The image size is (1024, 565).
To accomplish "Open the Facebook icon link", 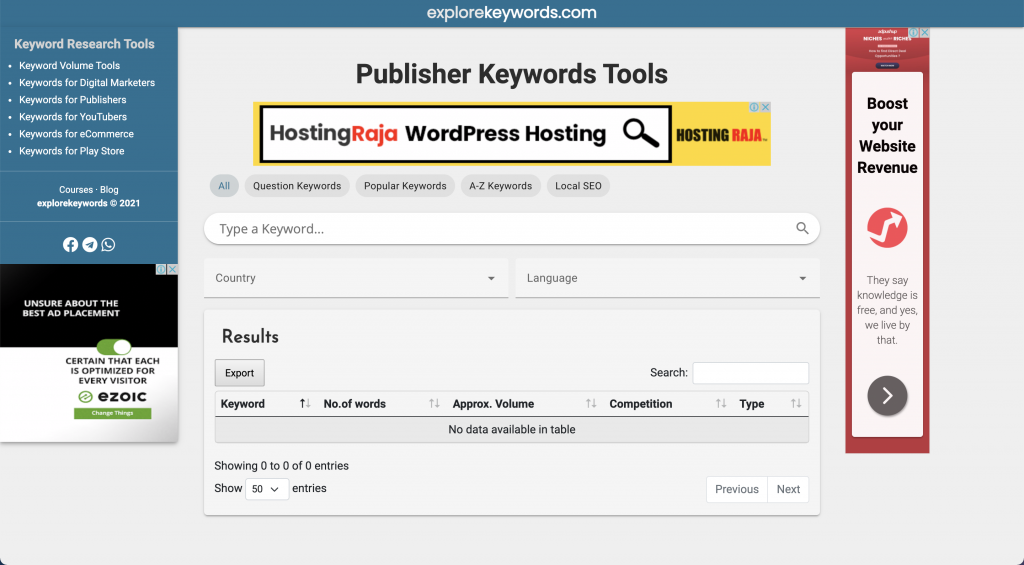I will 71,244.
